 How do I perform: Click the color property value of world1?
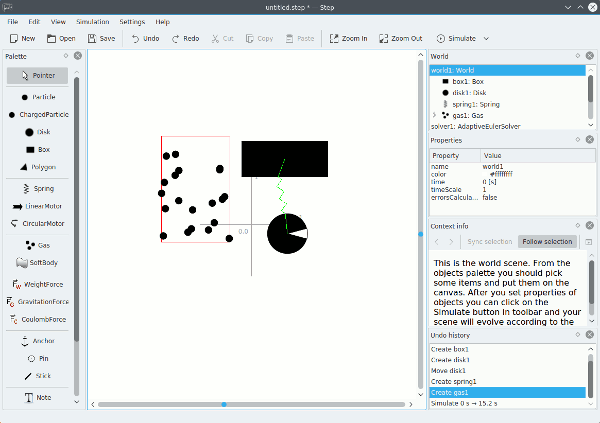500,174
